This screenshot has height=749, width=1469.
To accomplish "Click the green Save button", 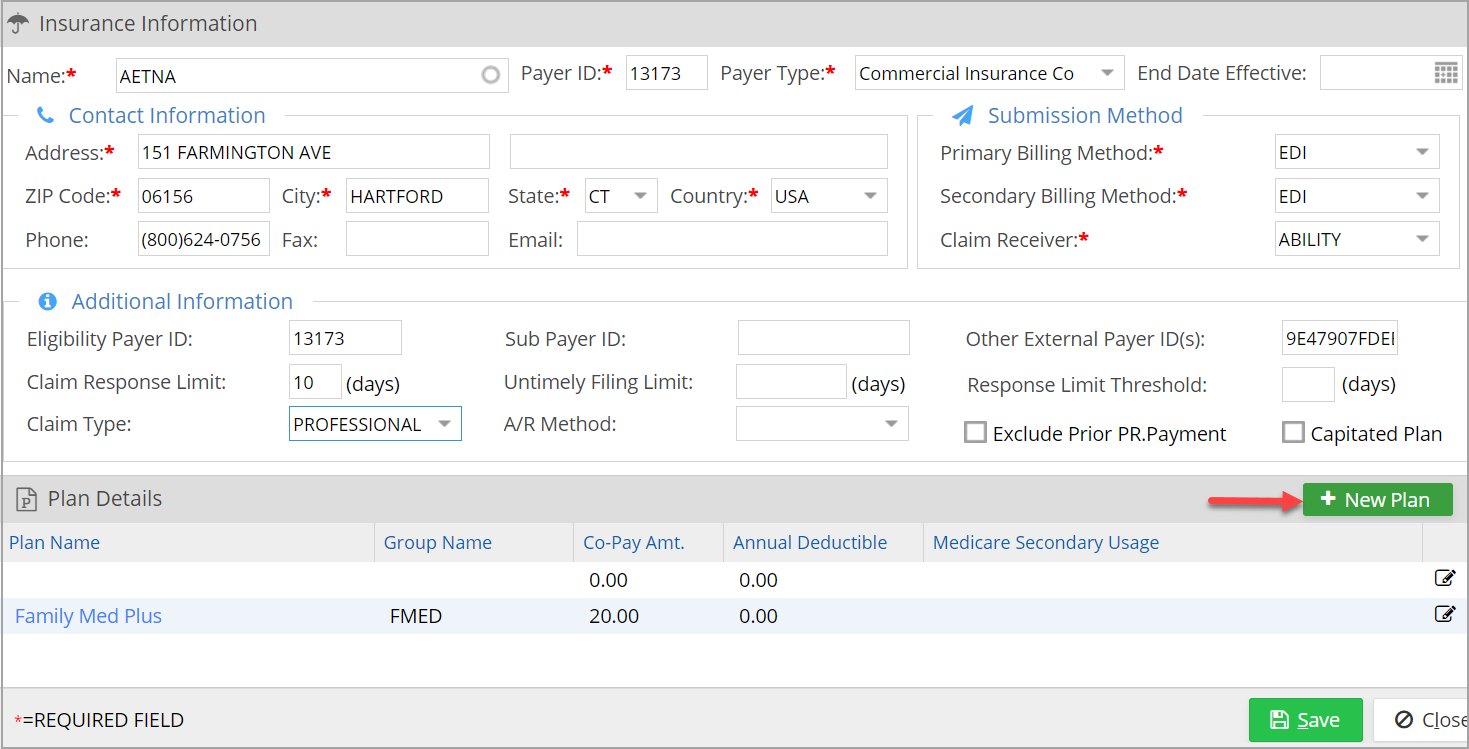I will [1305, 720].
